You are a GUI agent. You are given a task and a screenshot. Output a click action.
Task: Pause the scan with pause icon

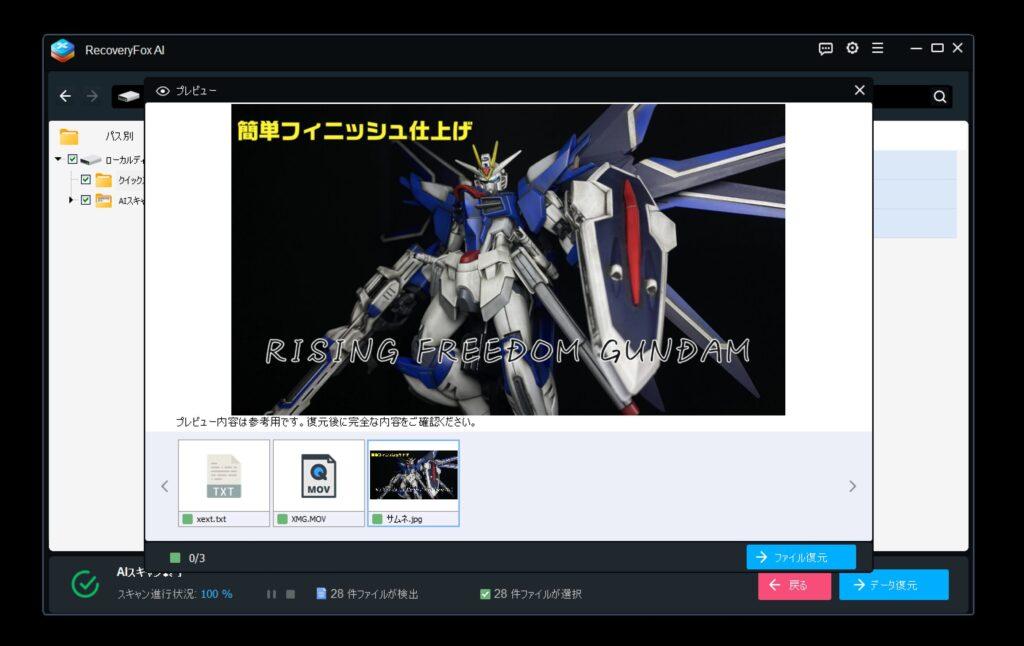(x=271, y=594)
